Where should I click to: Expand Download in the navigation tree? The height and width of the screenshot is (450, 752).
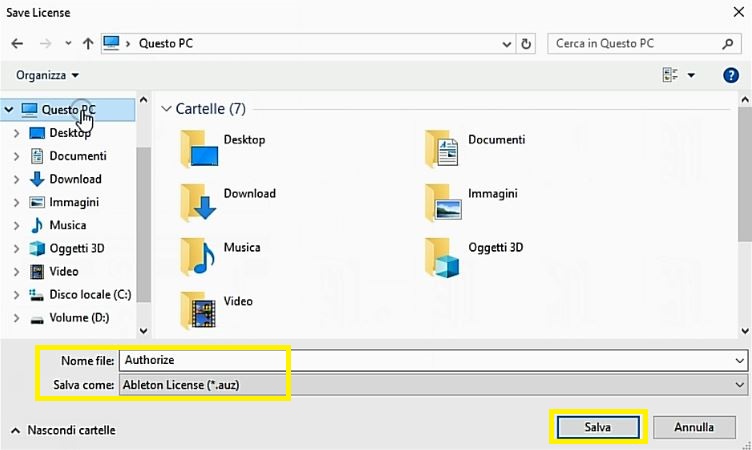pyautogui.click(x=16, y=179)
